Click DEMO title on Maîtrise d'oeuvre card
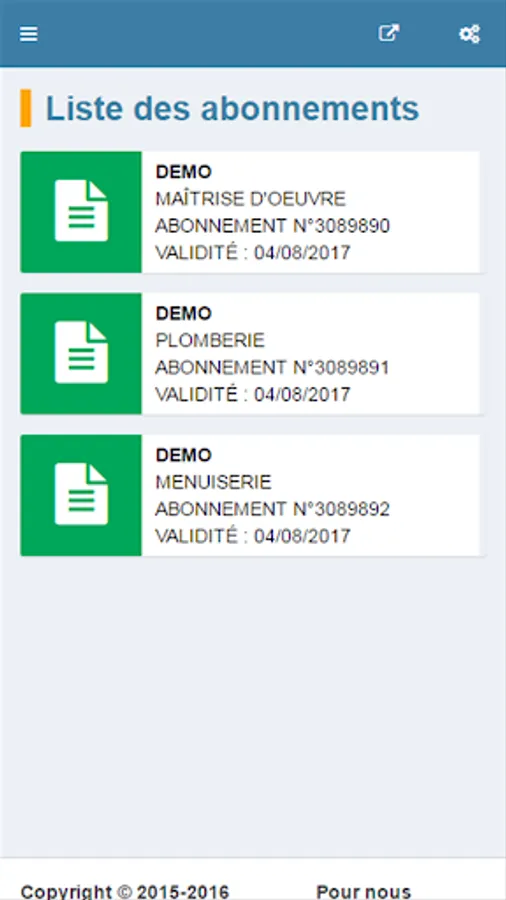Viewport: 506px width, 900px height. pos(184,172)
